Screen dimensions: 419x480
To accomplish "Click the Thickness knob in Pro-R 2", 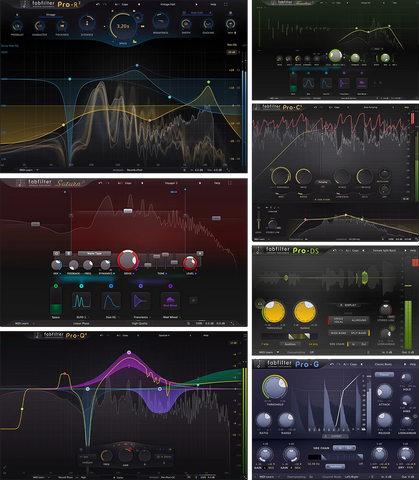I will point(62,26).
